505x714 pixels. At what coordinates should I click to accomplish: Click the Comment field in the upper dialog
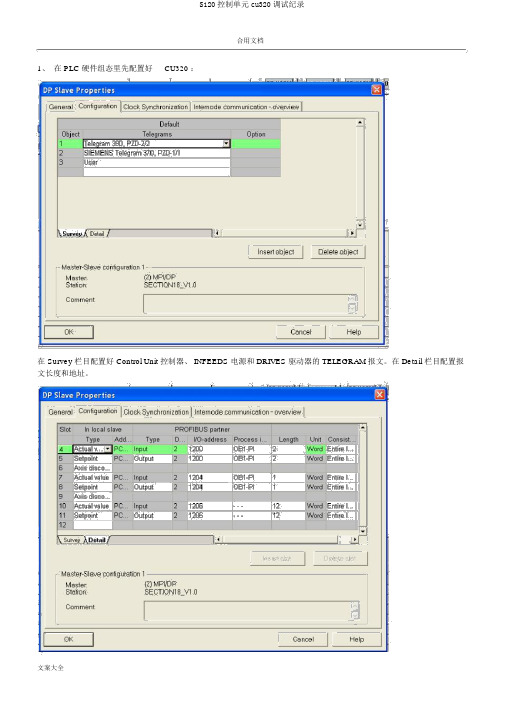(250, 304)
